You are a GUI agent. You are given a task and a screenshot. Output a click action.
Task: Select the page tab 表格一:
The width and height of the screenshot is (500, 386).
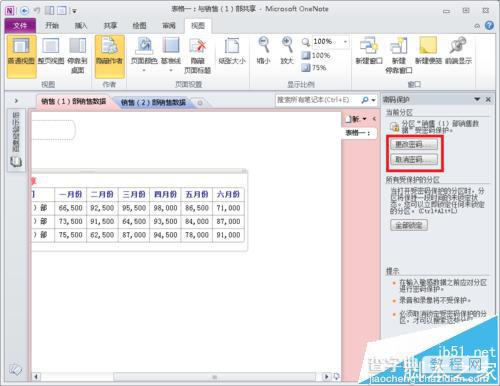(359, 133)
